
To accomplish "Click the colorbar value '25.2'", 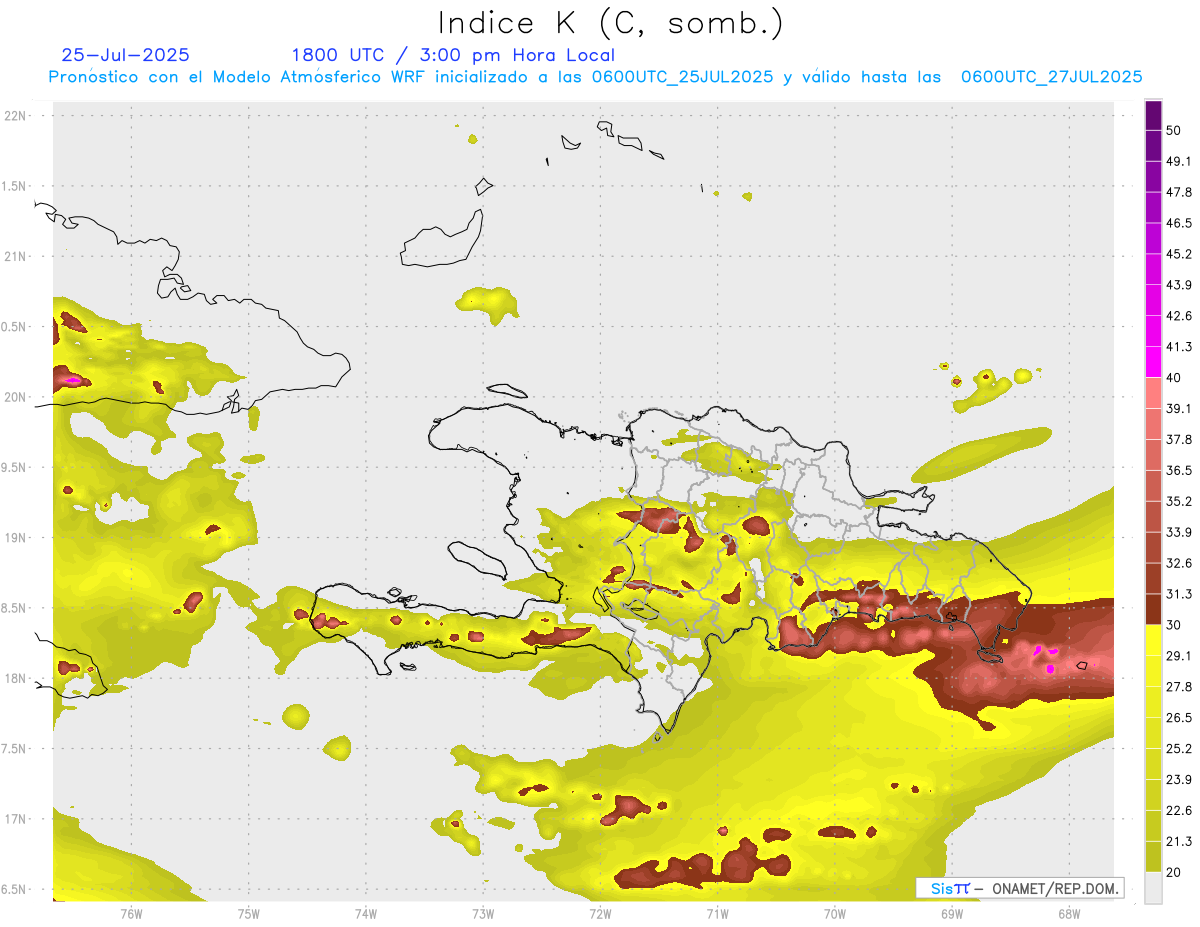I will 1179,749.
